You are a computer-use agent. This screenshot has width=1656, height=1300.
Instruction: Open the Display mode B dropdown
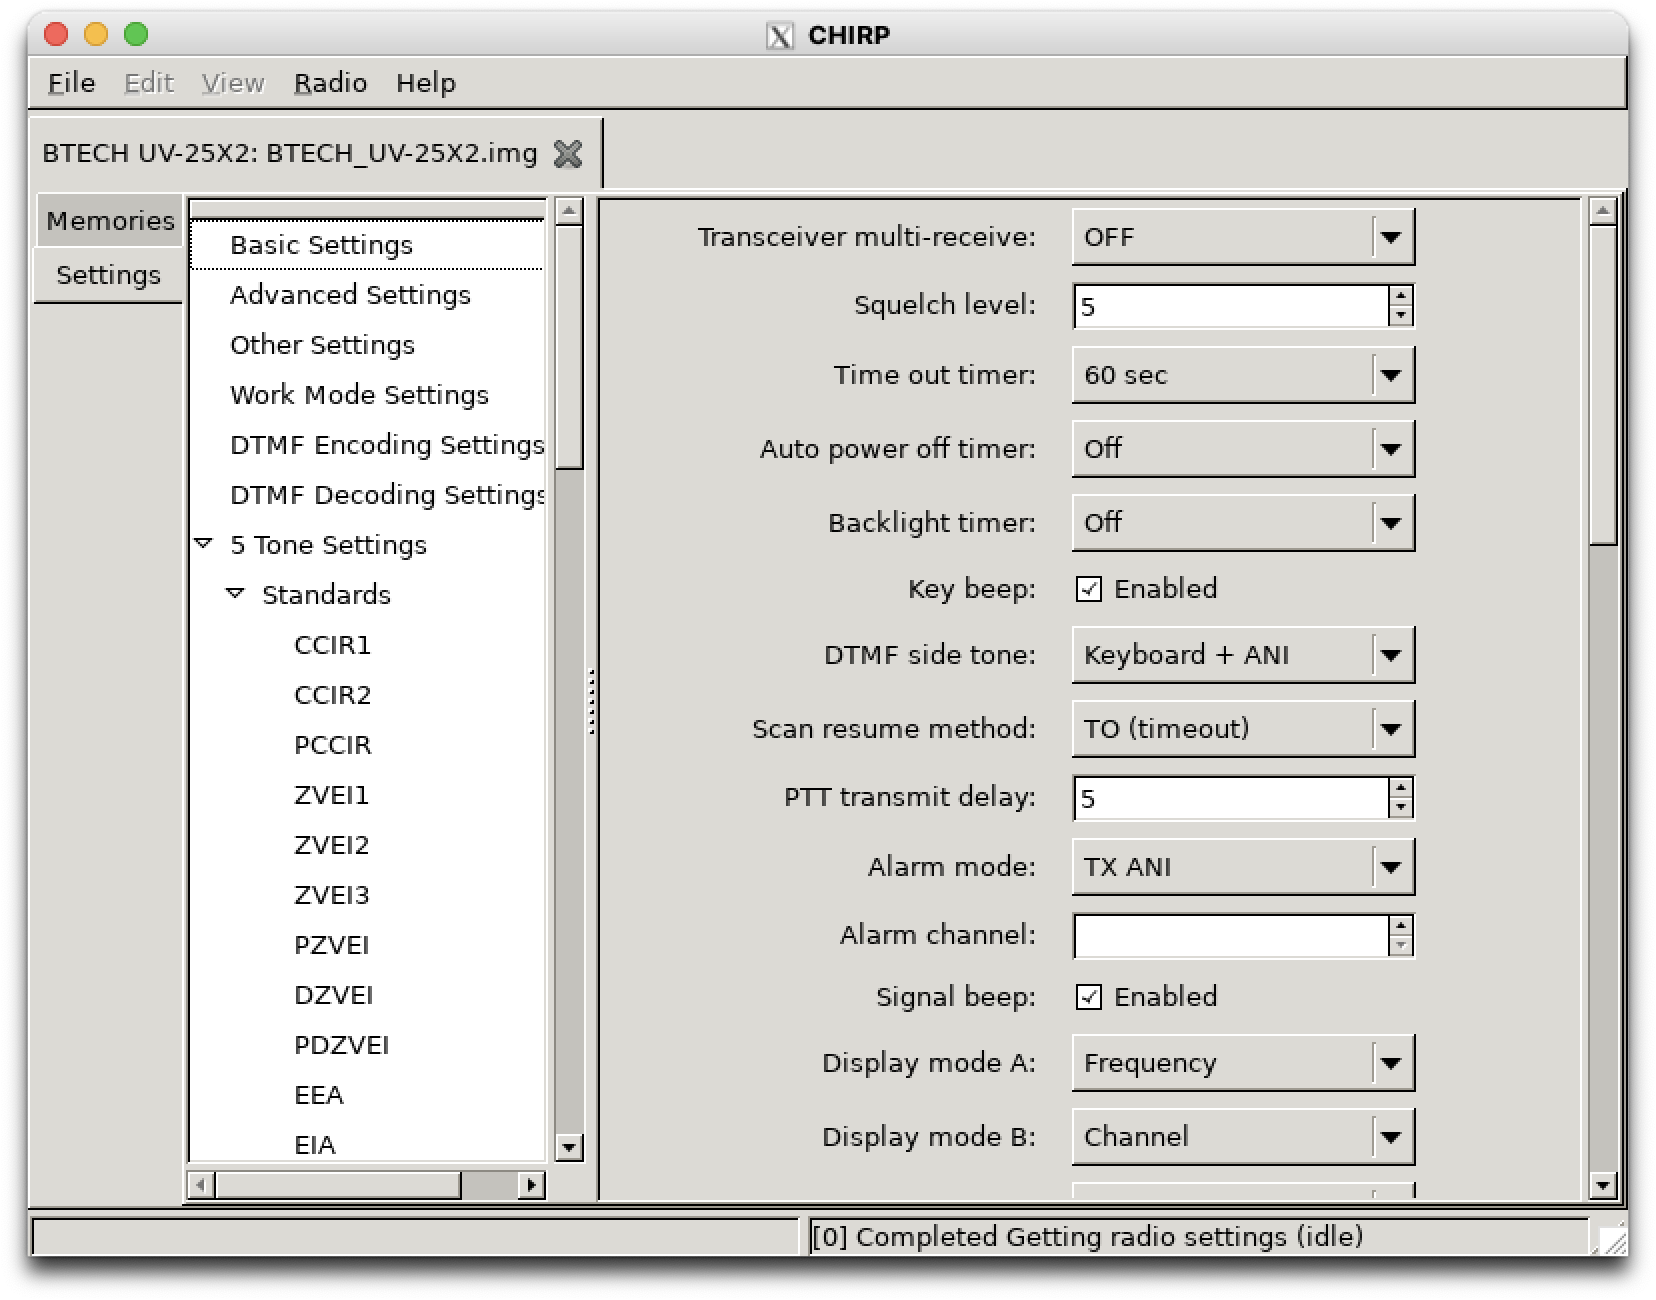click(1243, 1137)
